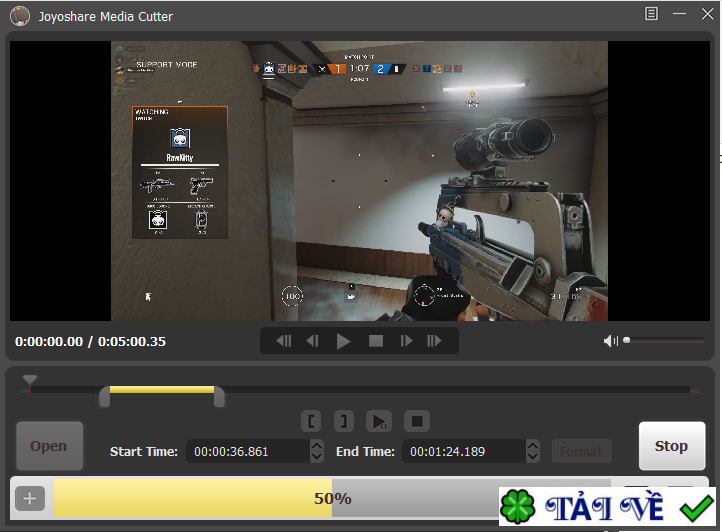Click the video preview area

[x=360, y=181]
